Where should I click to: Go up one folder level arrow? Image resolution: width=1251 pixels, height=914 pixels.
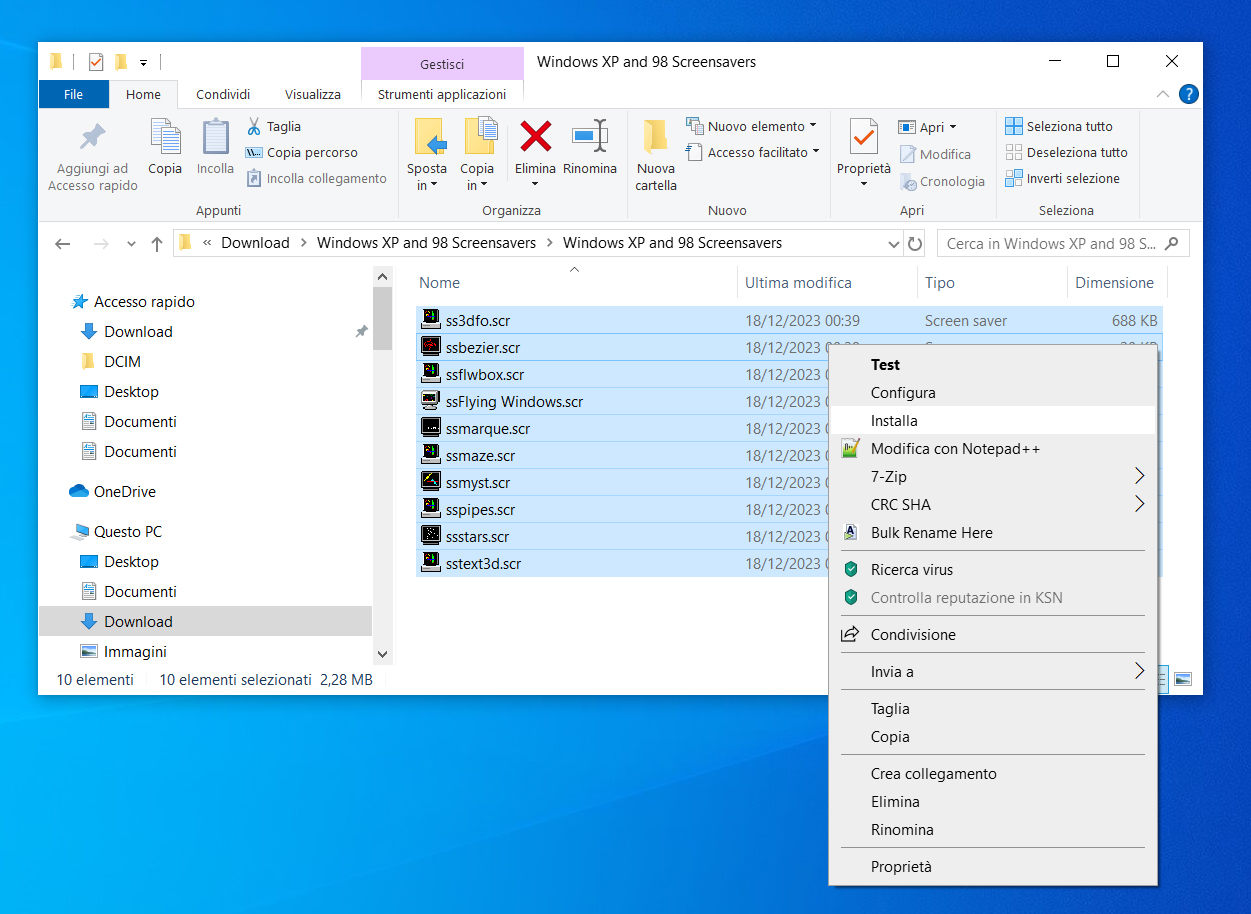[157, 243]
